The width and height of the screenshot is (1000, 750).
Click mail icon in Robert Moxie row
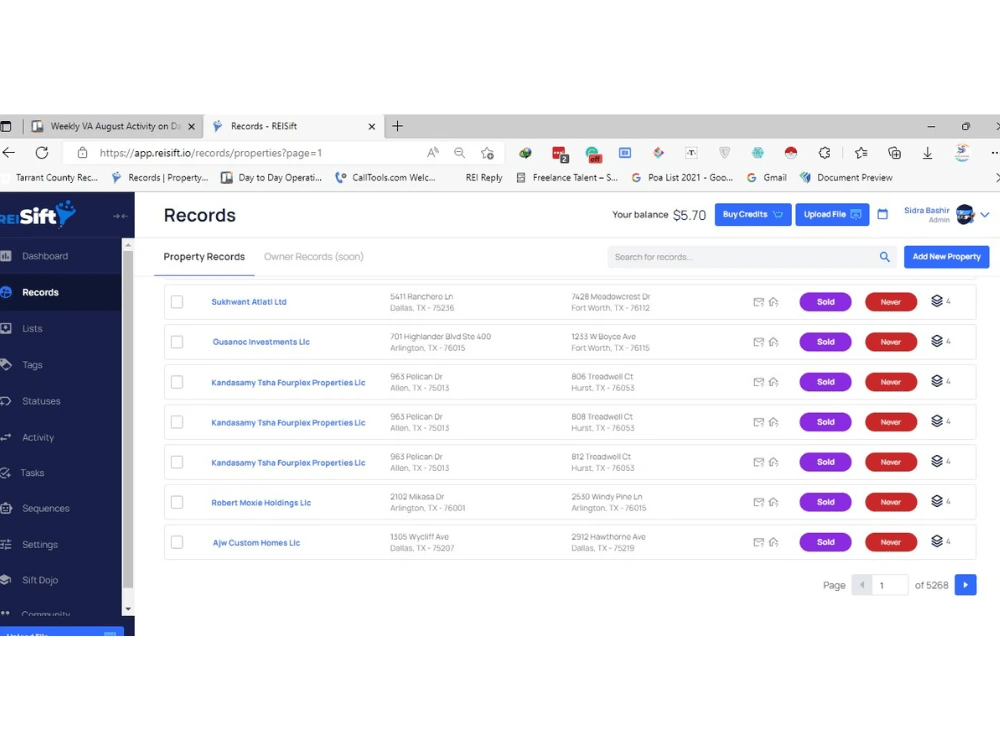(x=758, y=502)
